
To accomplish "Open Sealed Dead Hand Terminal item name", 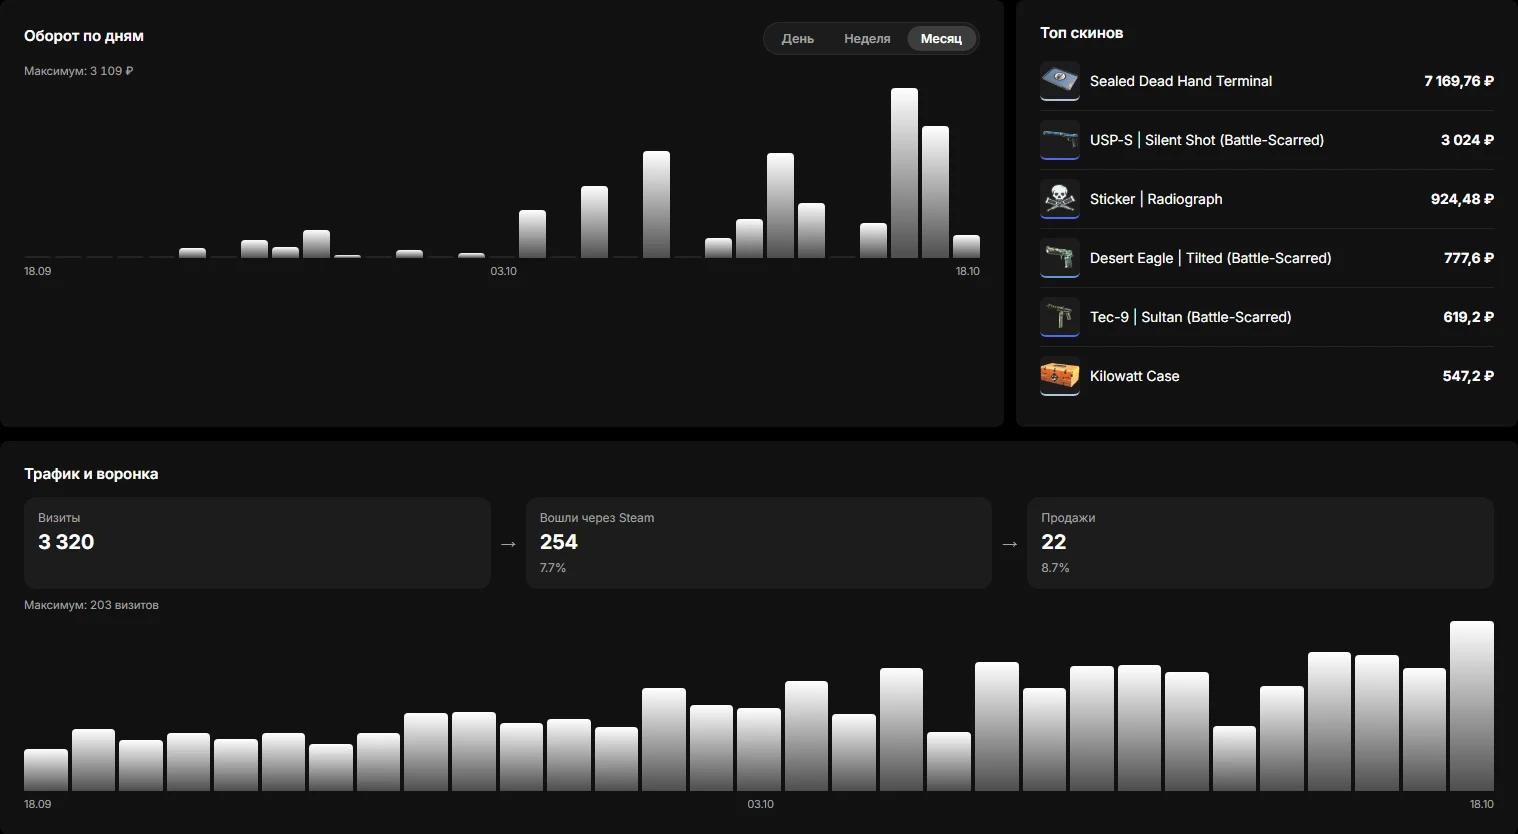I will 1180,81.
